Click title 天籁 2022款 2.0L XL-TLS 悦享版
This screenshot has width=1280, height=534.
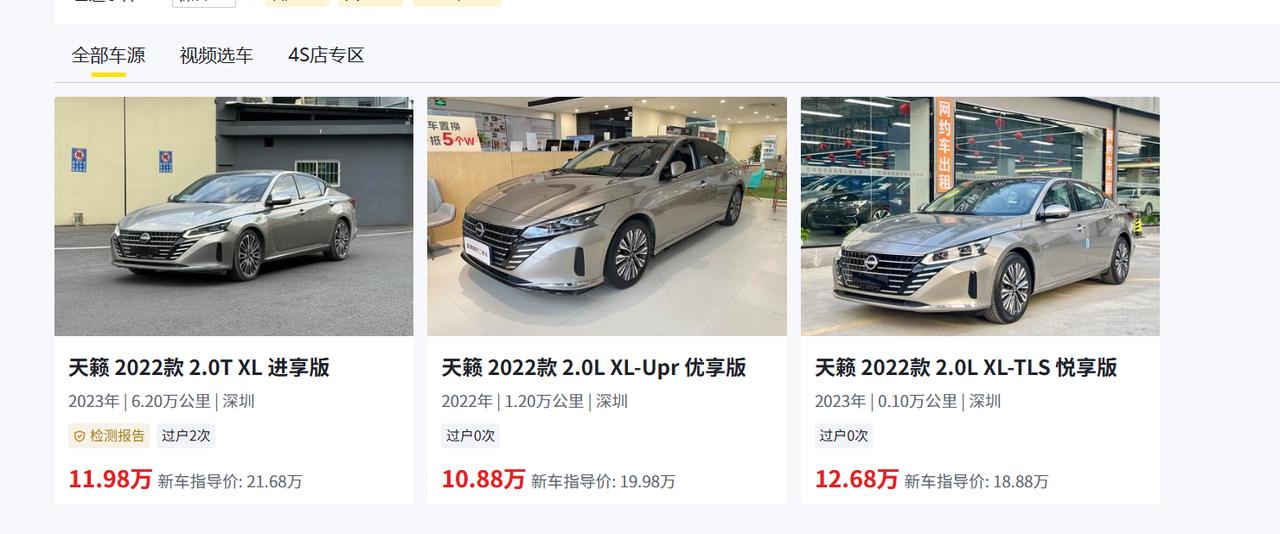pyautogui.click(x=966, y=367)
